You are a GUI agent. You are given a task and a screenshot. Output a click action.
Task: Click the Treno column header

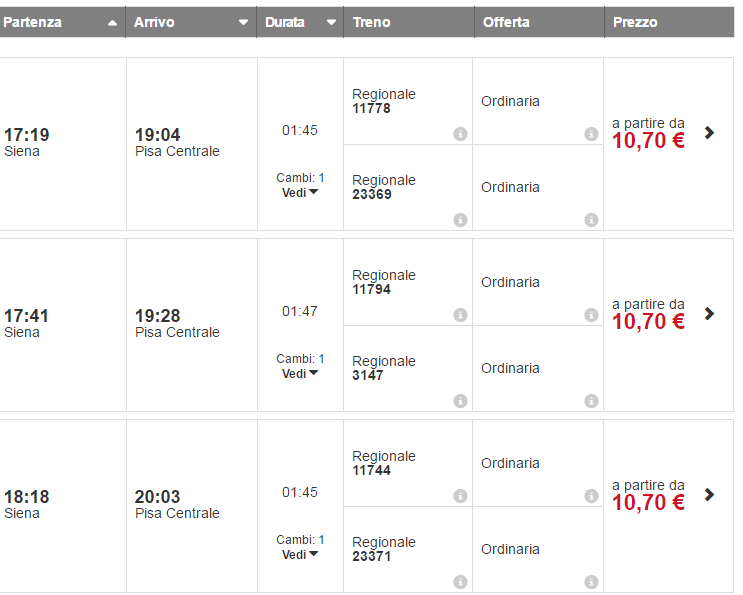(x=372, y=22)
